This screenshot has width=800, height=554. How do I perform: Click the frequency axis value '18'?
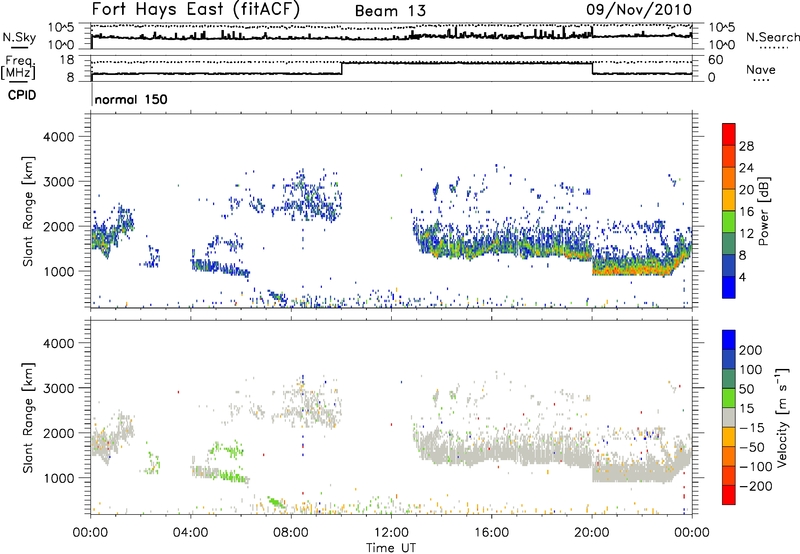click(67, 60)
